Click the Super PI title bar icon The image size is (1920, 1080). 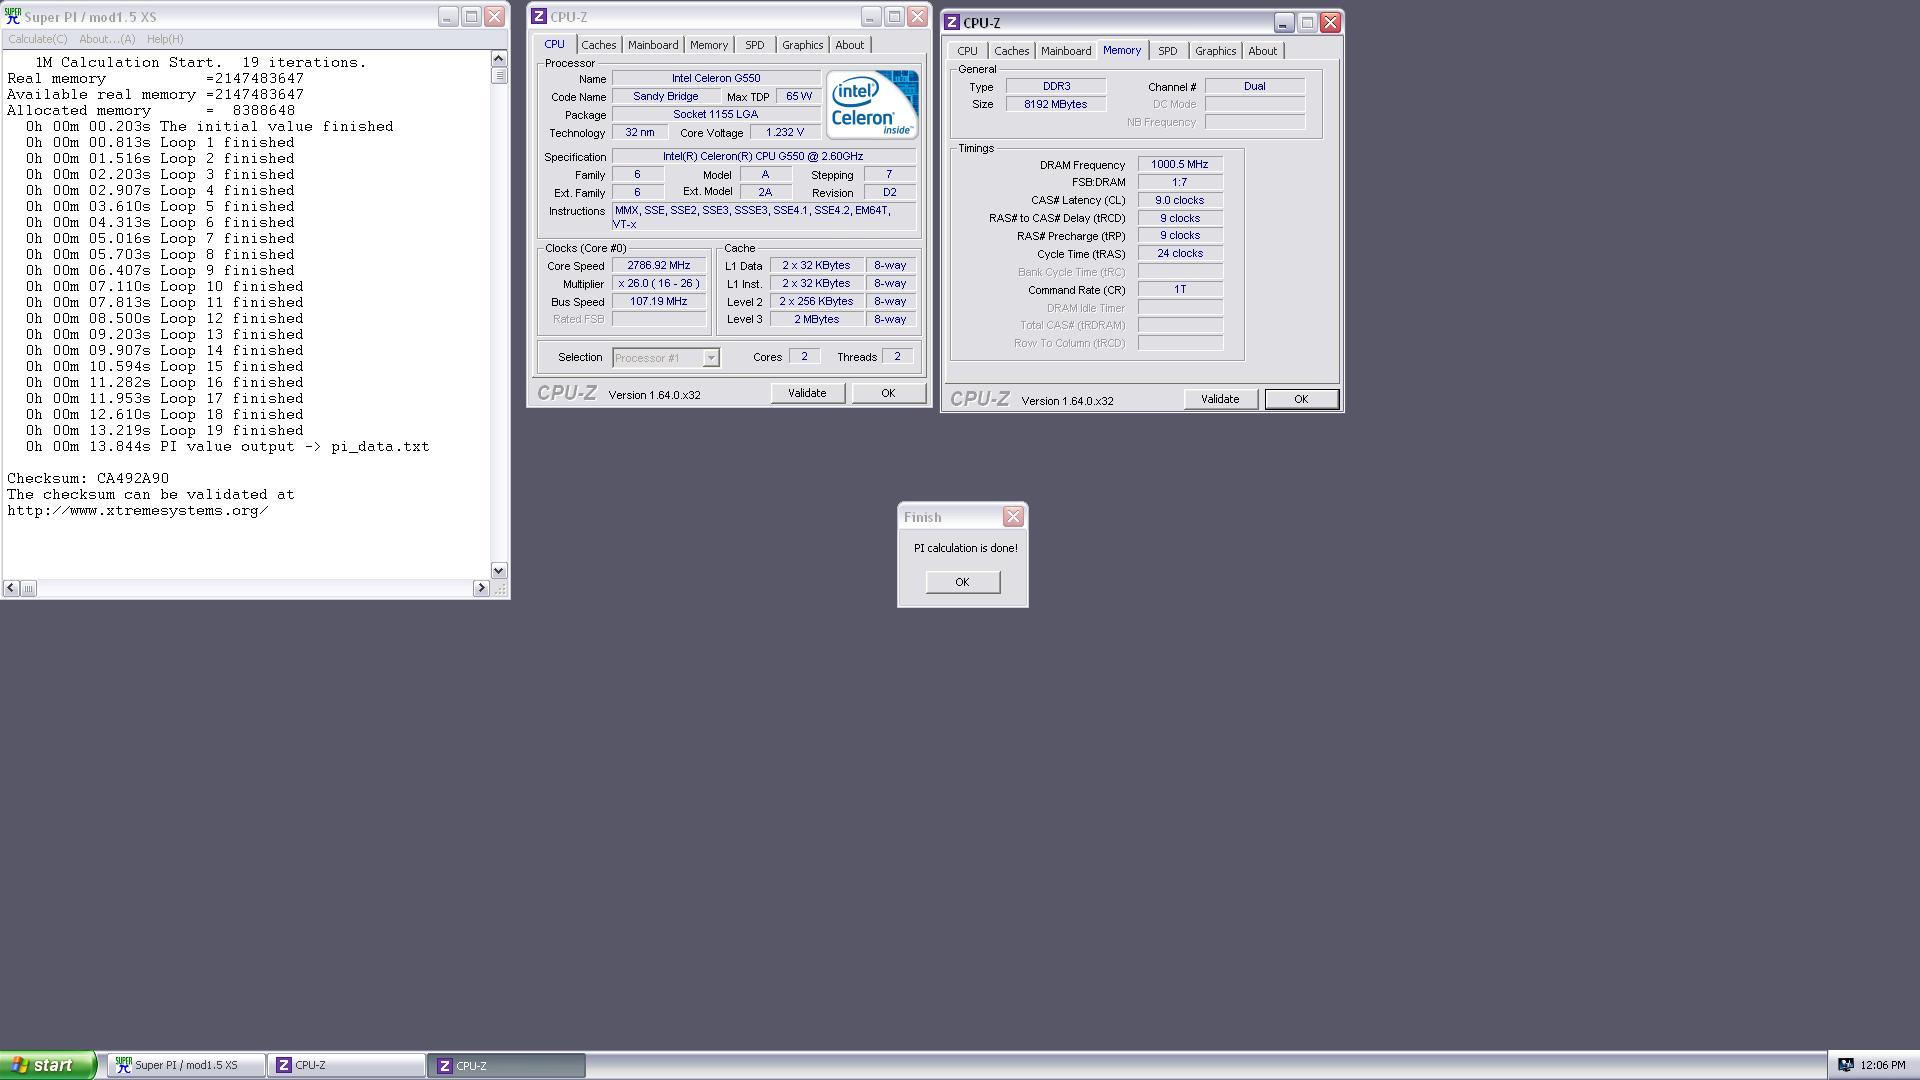(x=13, y=16)
